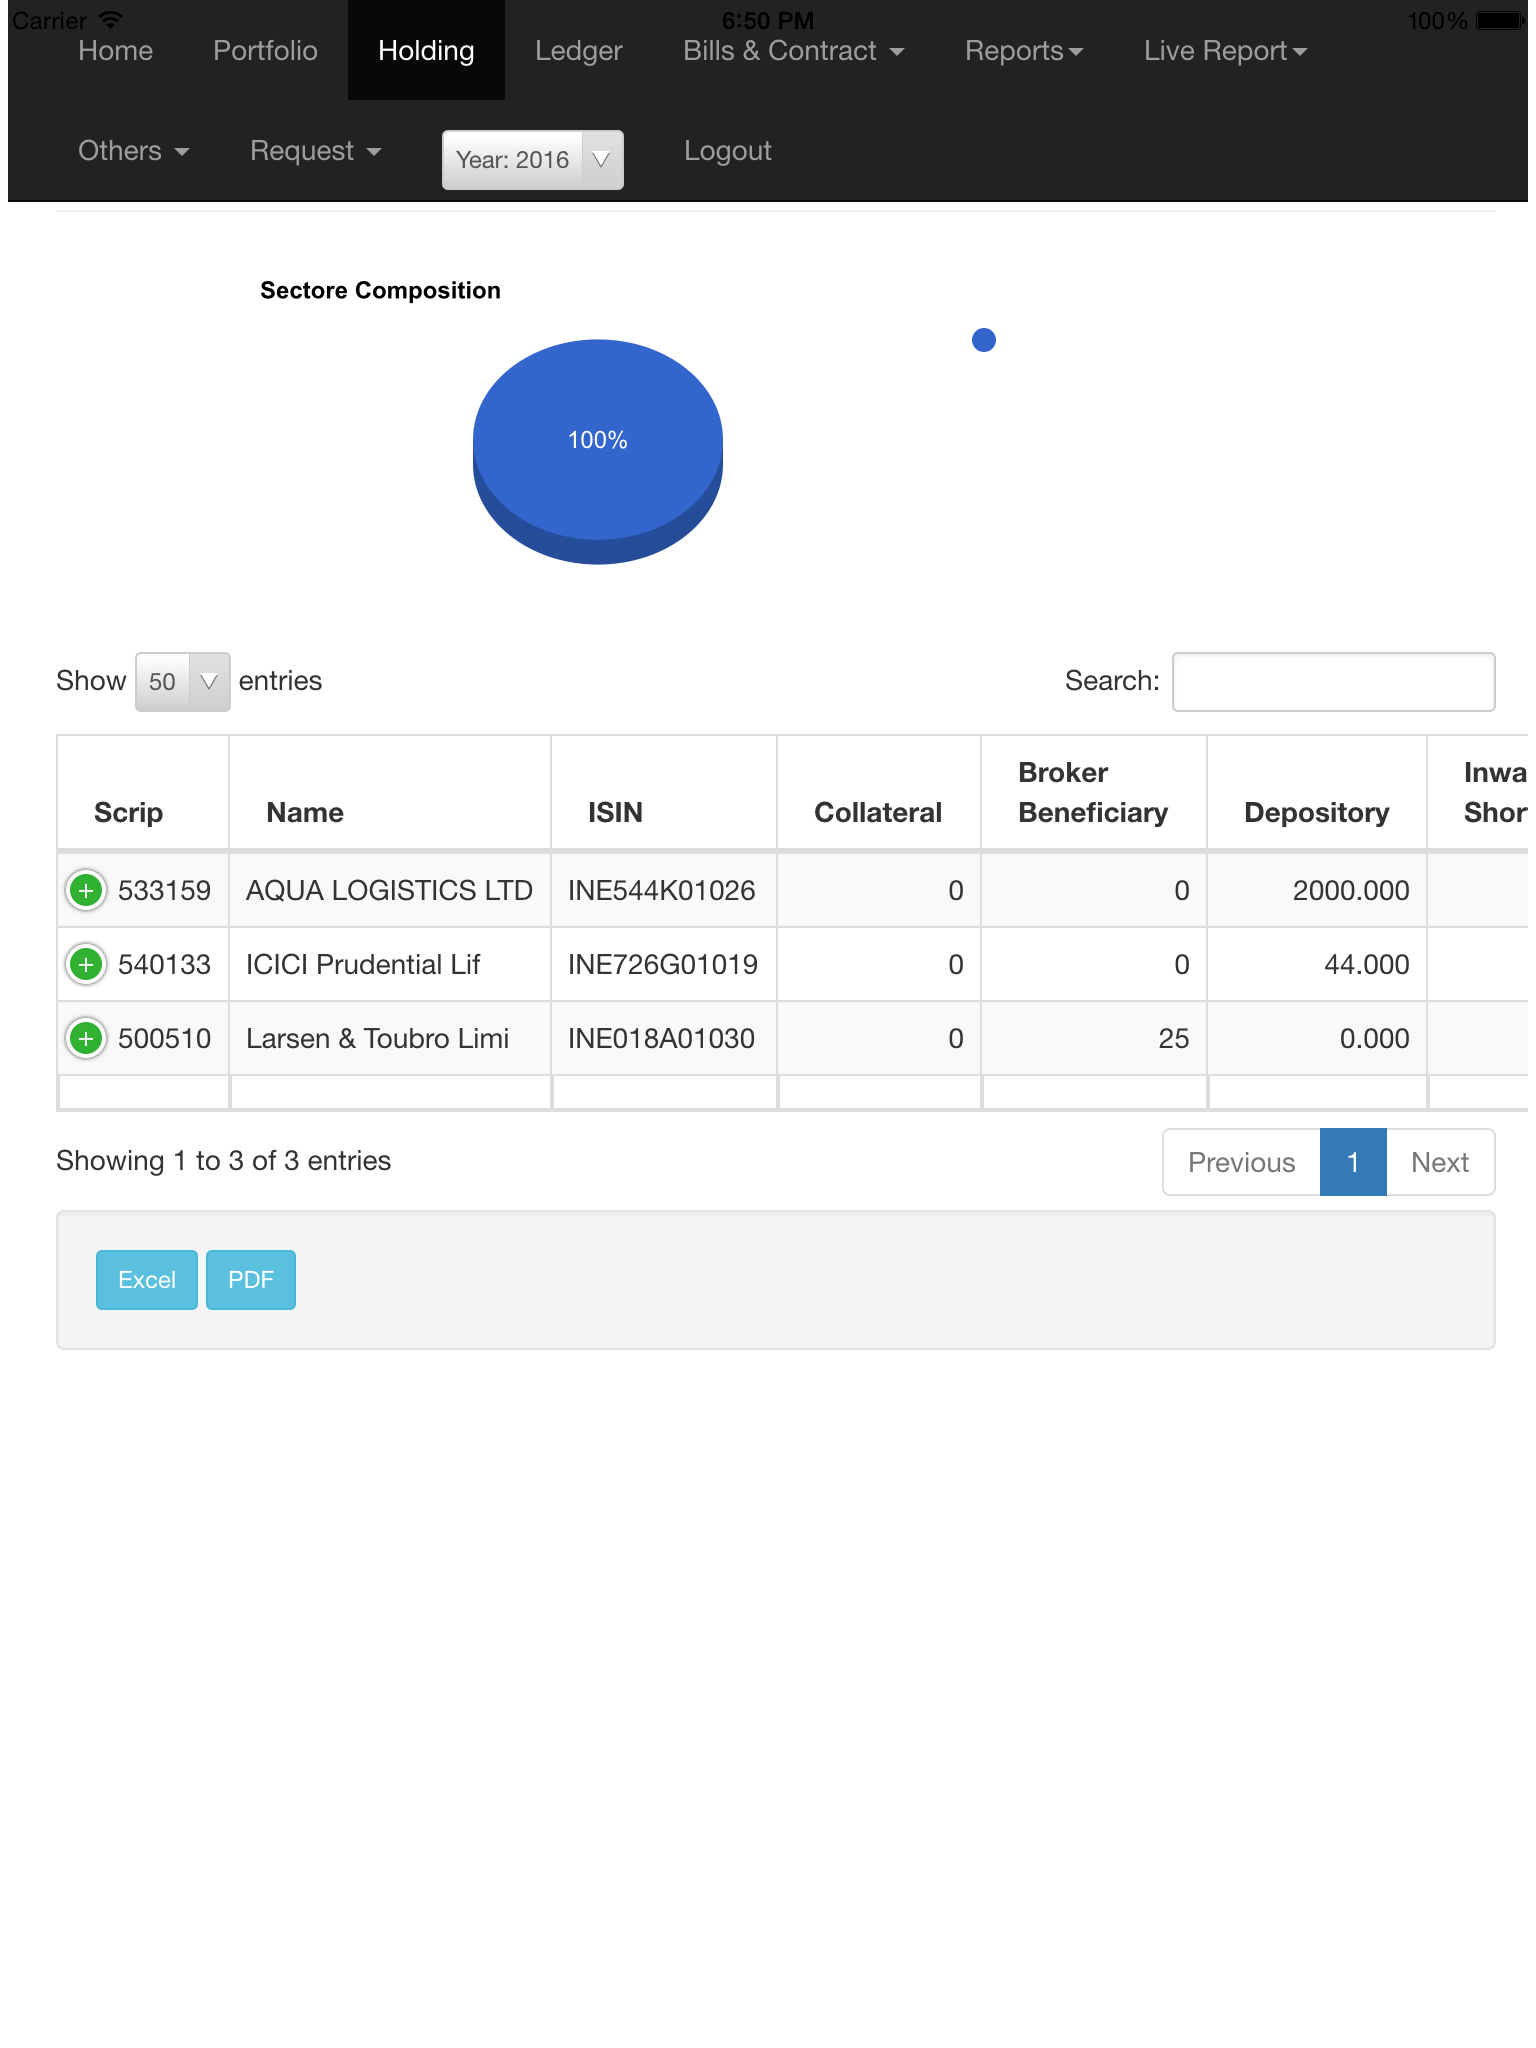Open the Year: 2016 dropdown
The height and width of the screenshot is (2048, 1536).
point(533,160)
